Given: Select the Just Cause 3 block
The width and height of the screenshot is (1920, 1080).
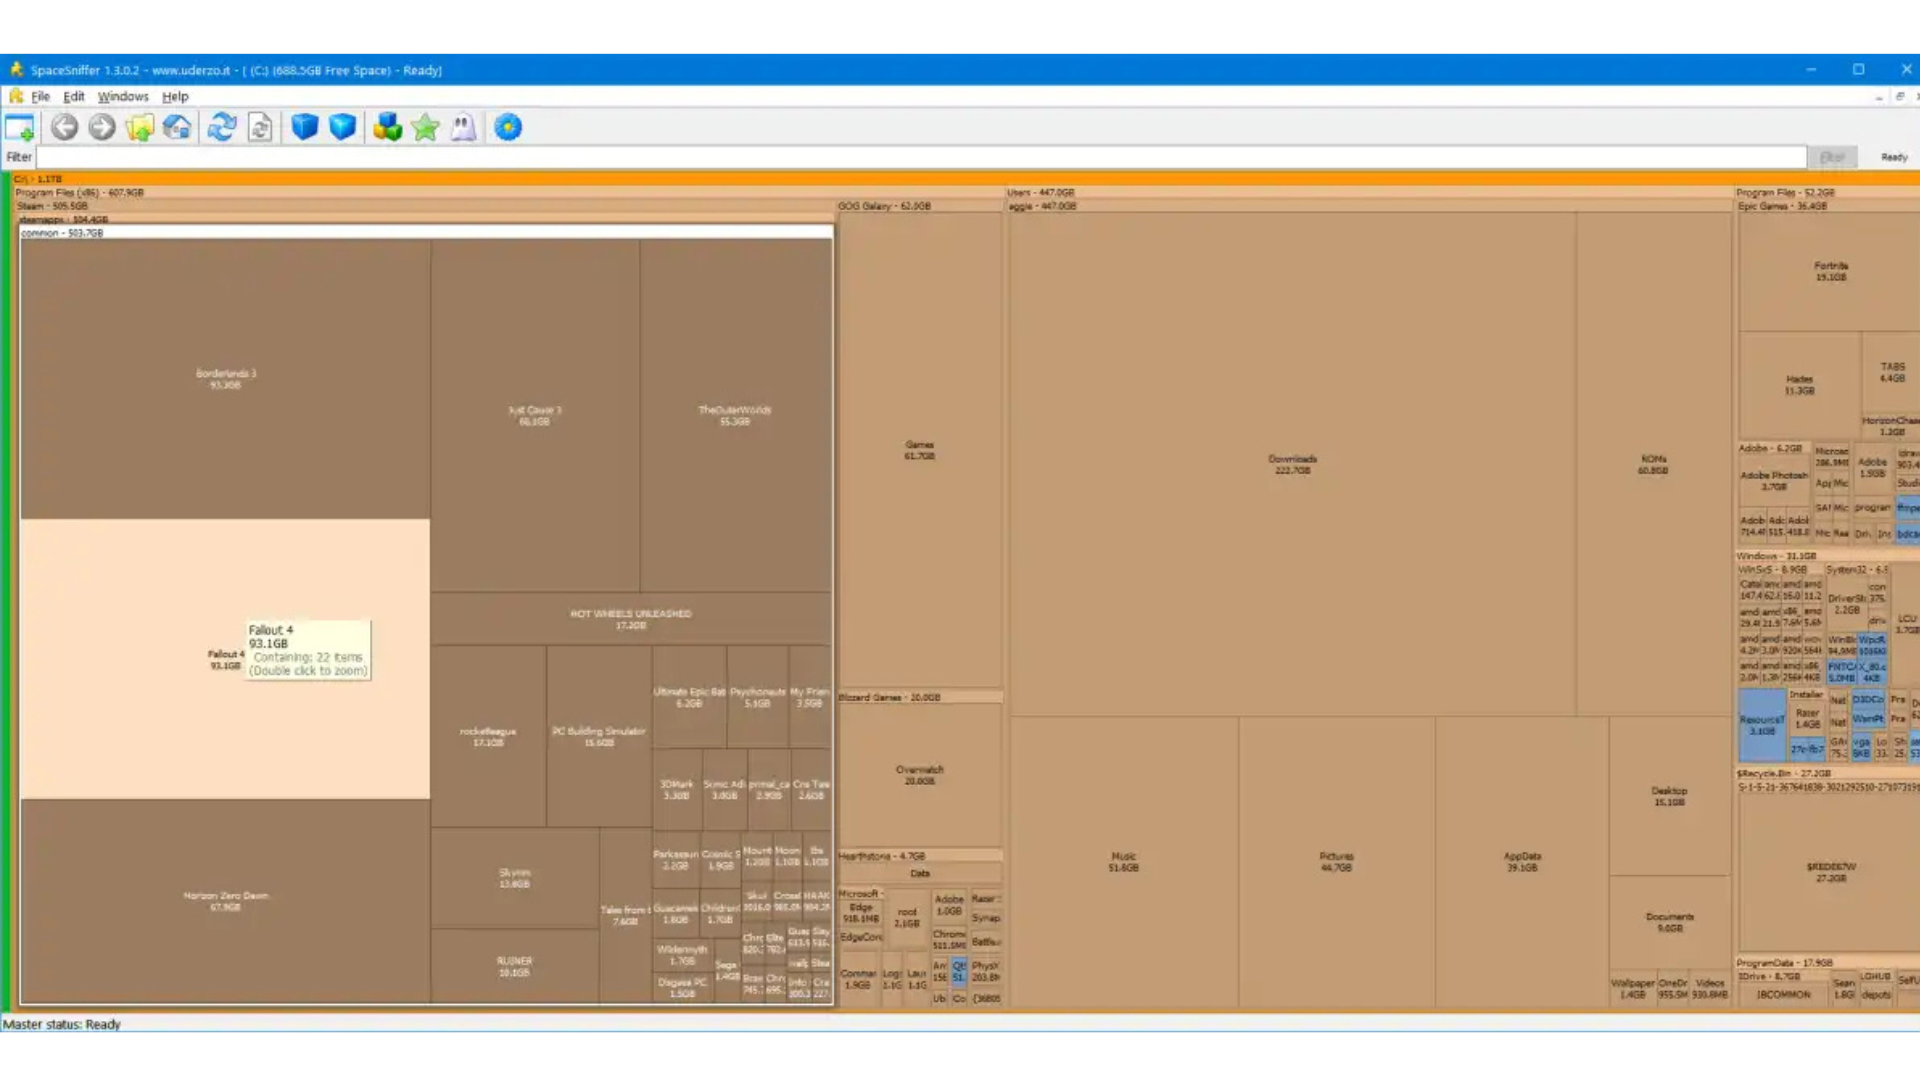Looking at the screenshot, I should pos(535,415).
